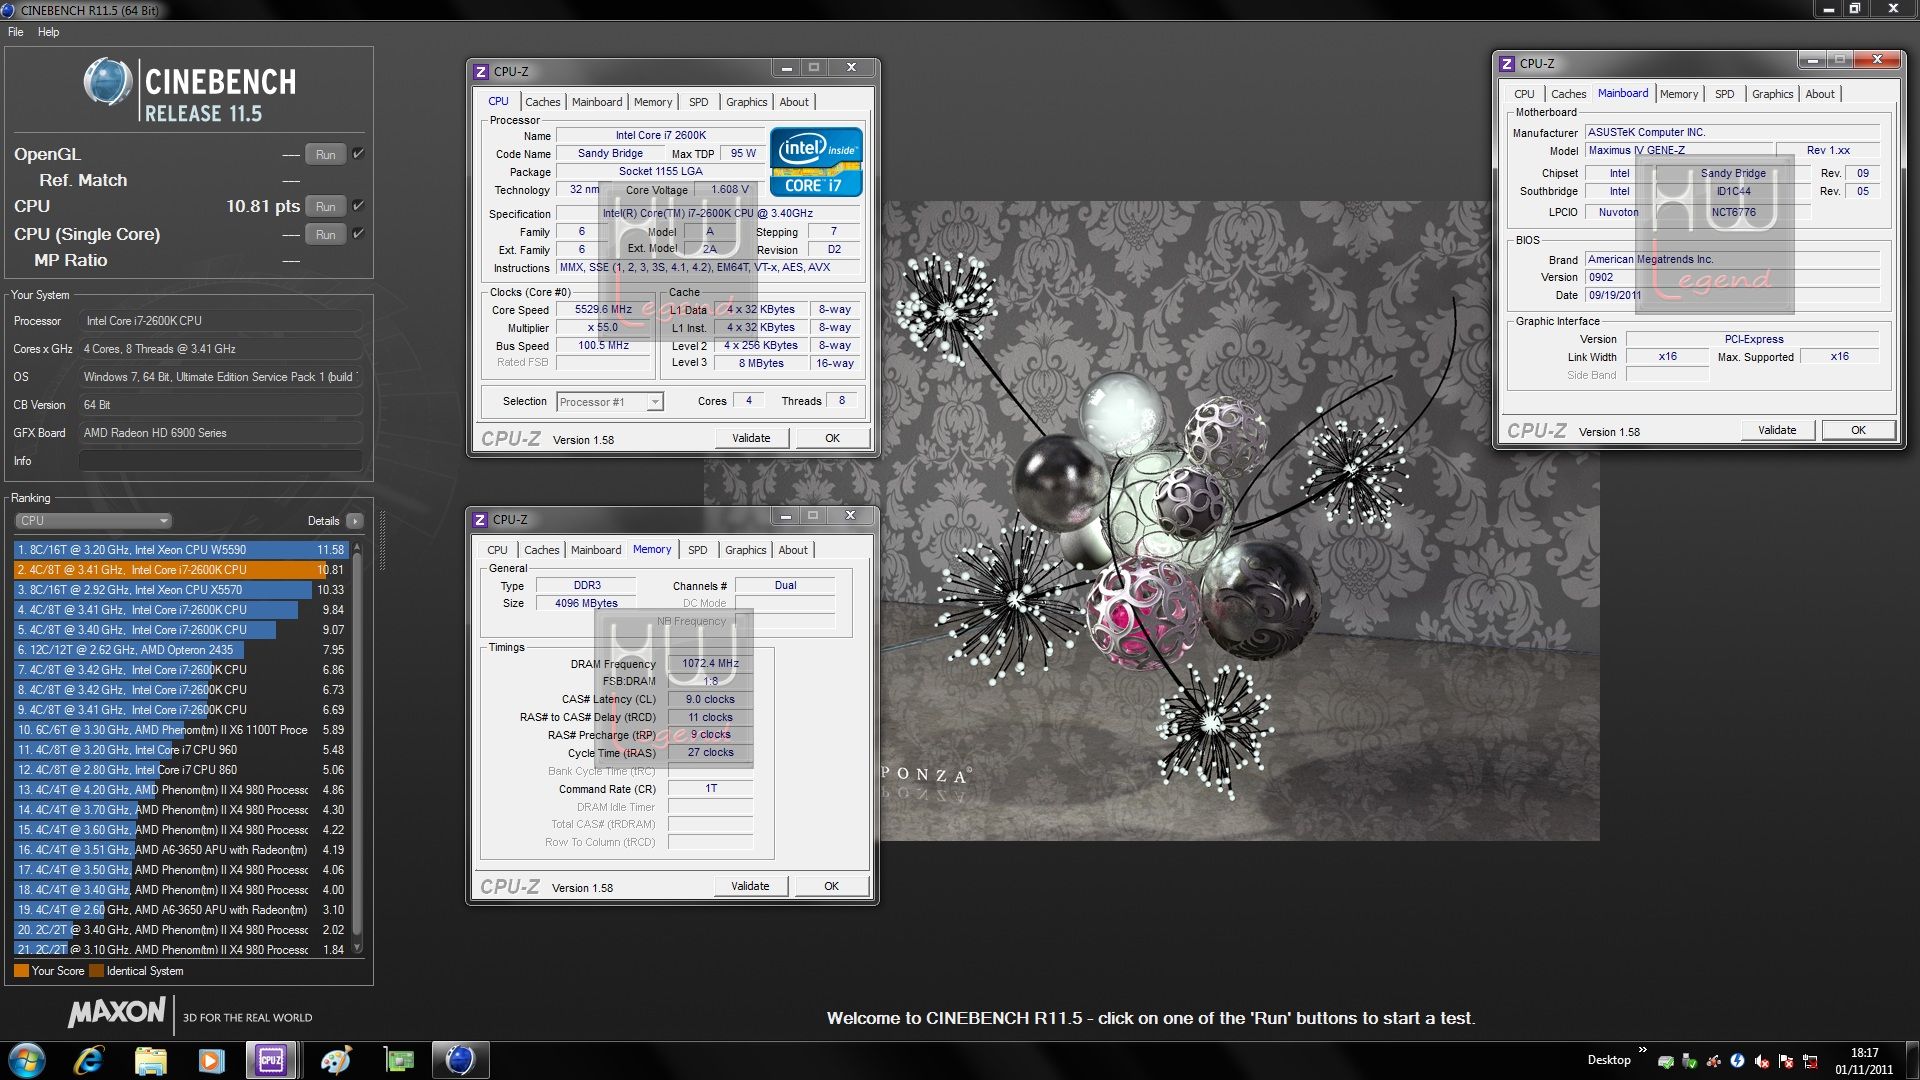Click the Cinebench logo sphere
The image size is (1920, 1080).
coord(107,83)
